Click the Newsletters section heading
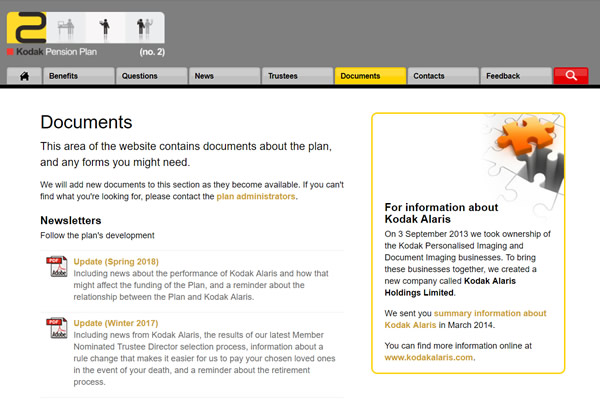 click(x=71, y=220)
